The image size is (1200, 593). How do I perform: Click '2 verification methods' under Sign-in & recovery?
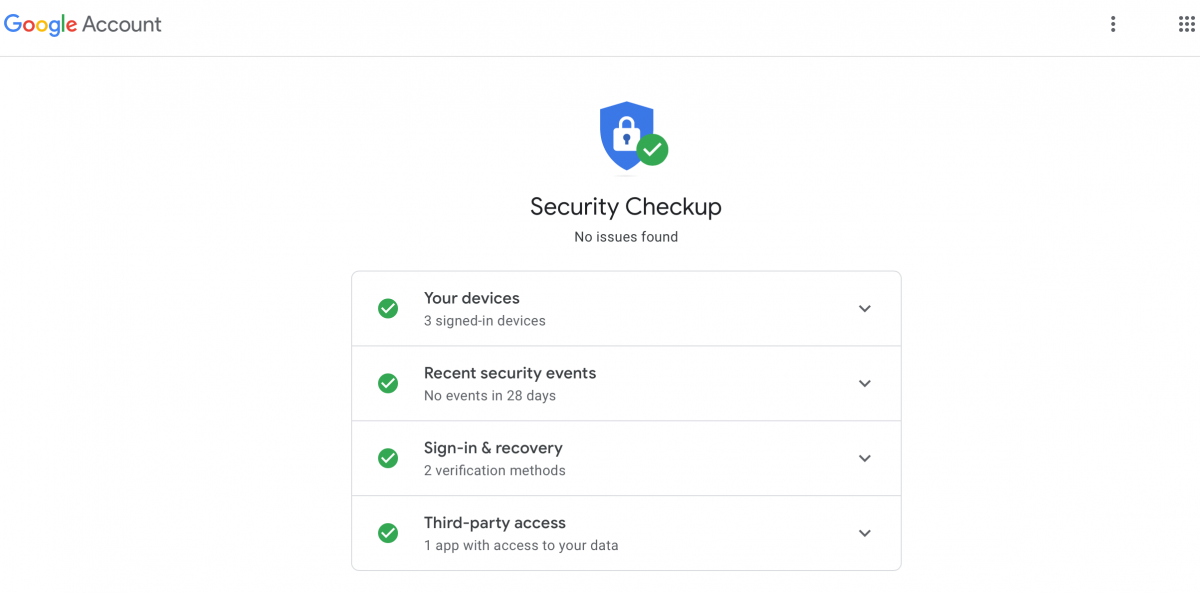[494, 470]
